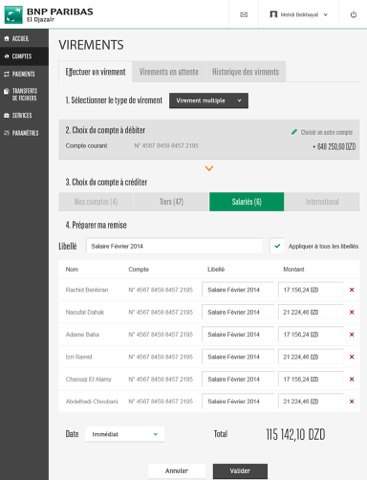
Task: Select the International tab
Action: point(322,202)
